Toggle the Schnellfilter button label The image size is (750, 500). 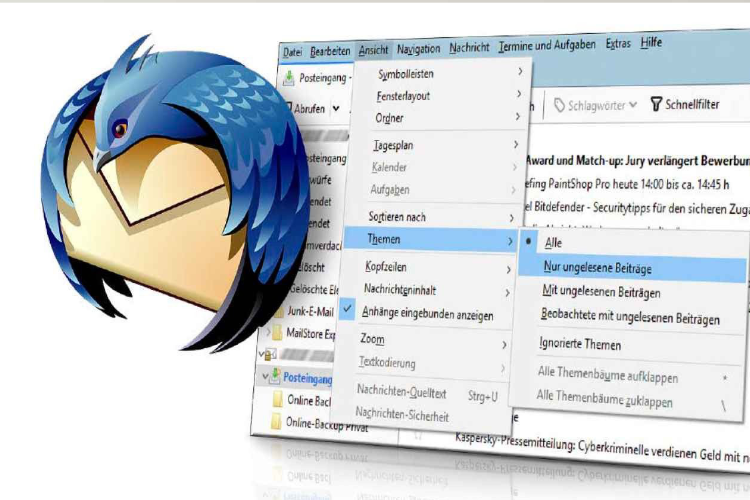coord(692,104)
